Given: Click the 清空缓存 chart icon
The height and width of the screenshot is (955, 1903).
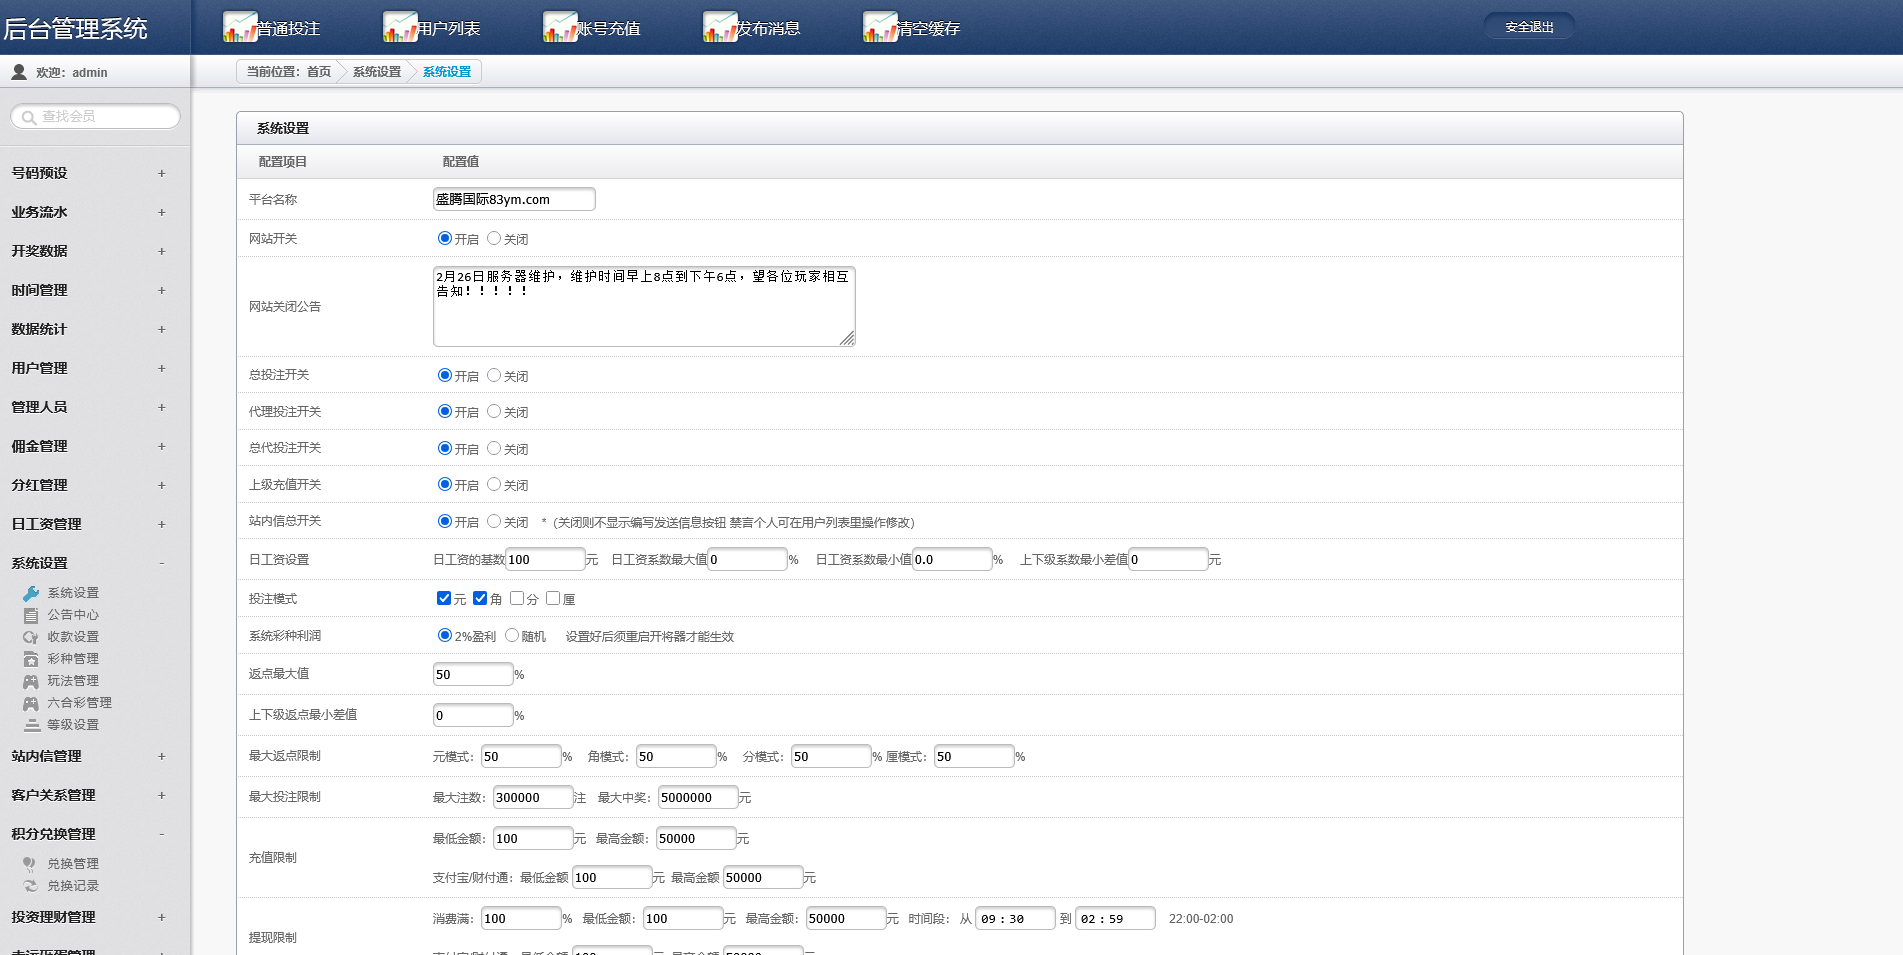Looking at the screenshot, I should coord(880,27).
